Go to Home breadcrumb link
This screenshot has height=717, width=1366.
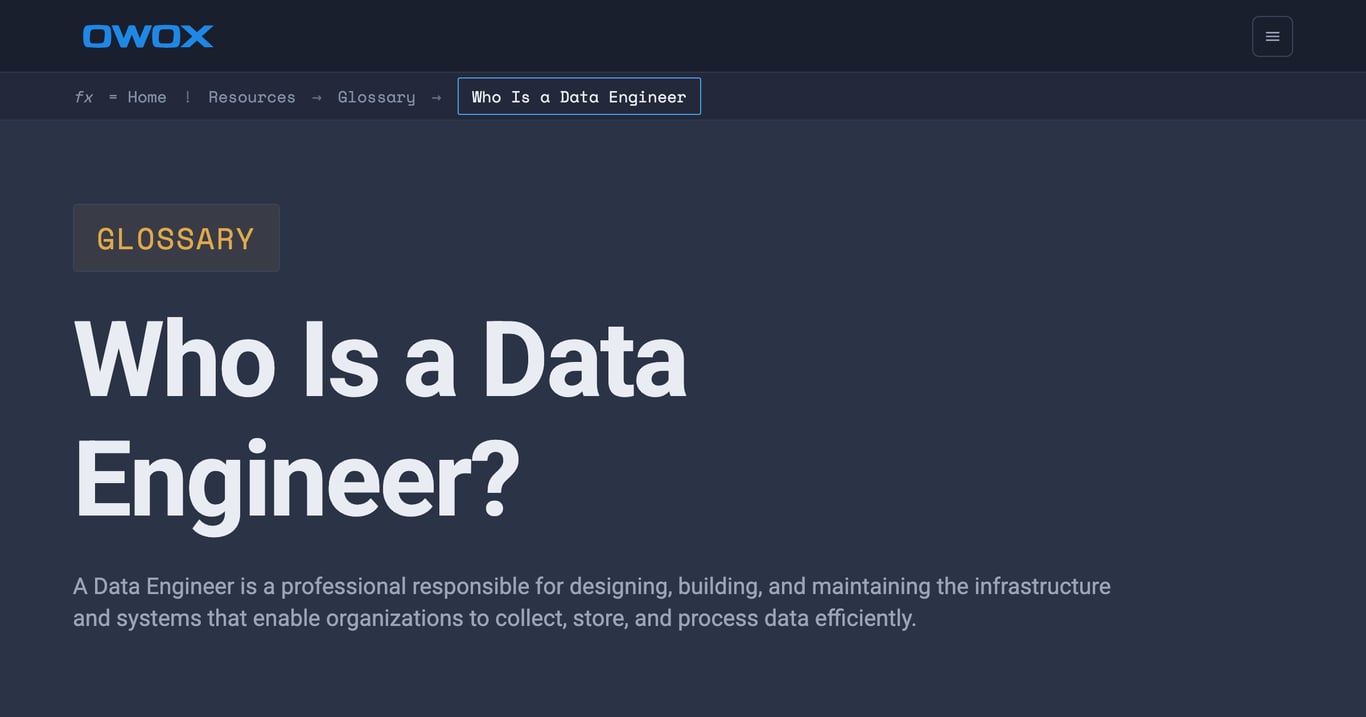point(147,97)
